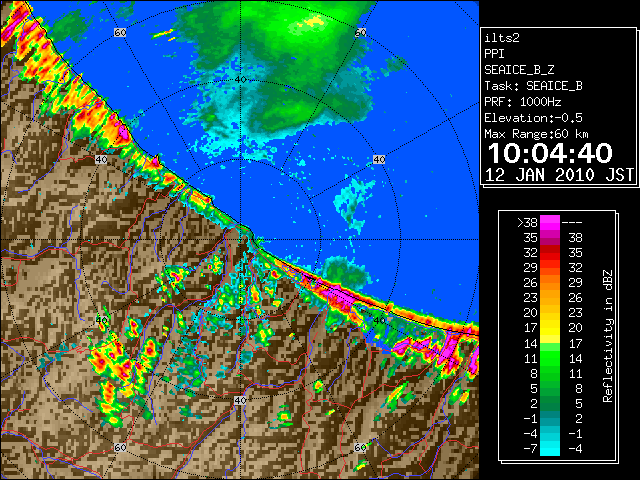This screenshot has height=480, width=640.
Task: Pick the magenta swatch beside '>38'
Action: tap(550, 222)
